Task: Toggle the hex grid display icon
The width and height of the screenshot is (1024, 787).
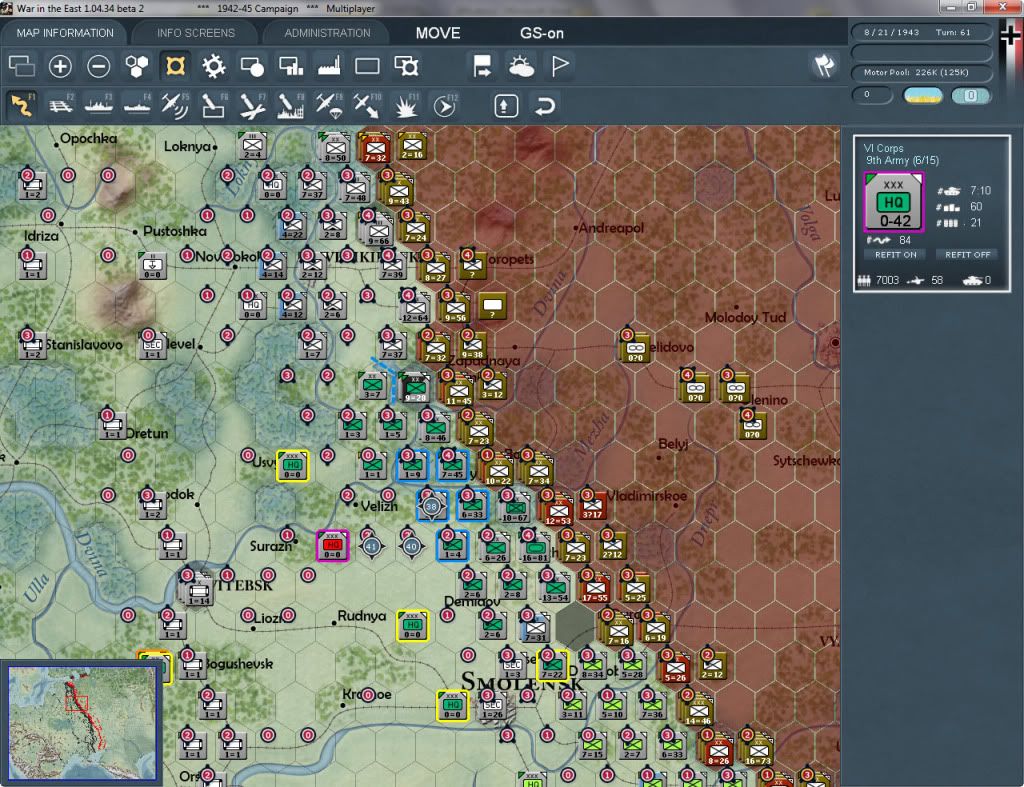Action: 136,66
